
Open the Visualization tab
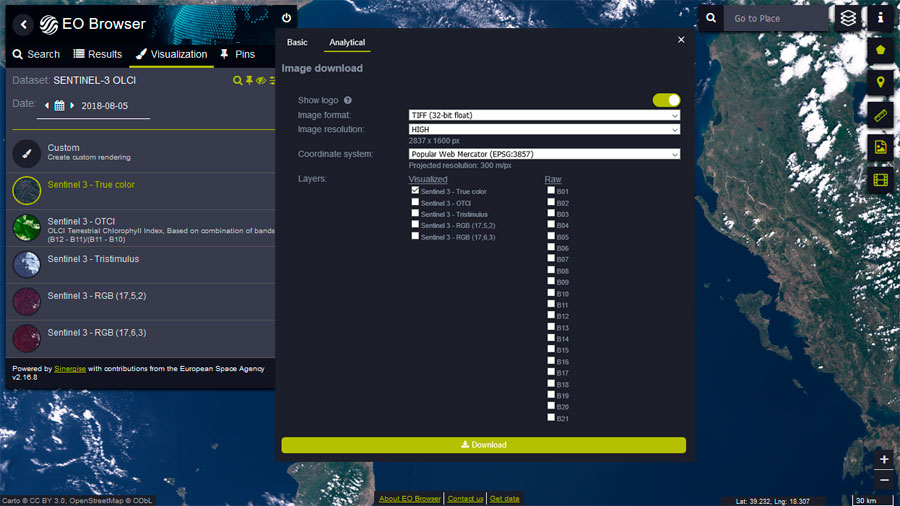[172, 55]
